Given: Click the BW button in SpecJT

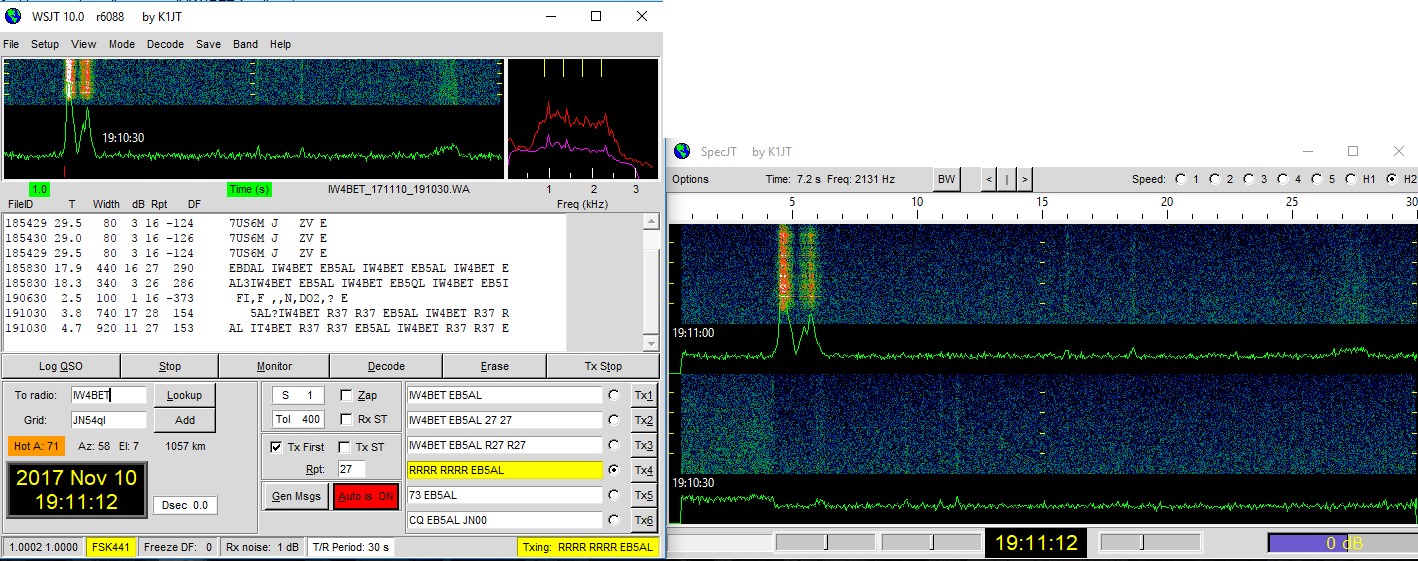Looking at the screenshot, I should click(945, 179).
